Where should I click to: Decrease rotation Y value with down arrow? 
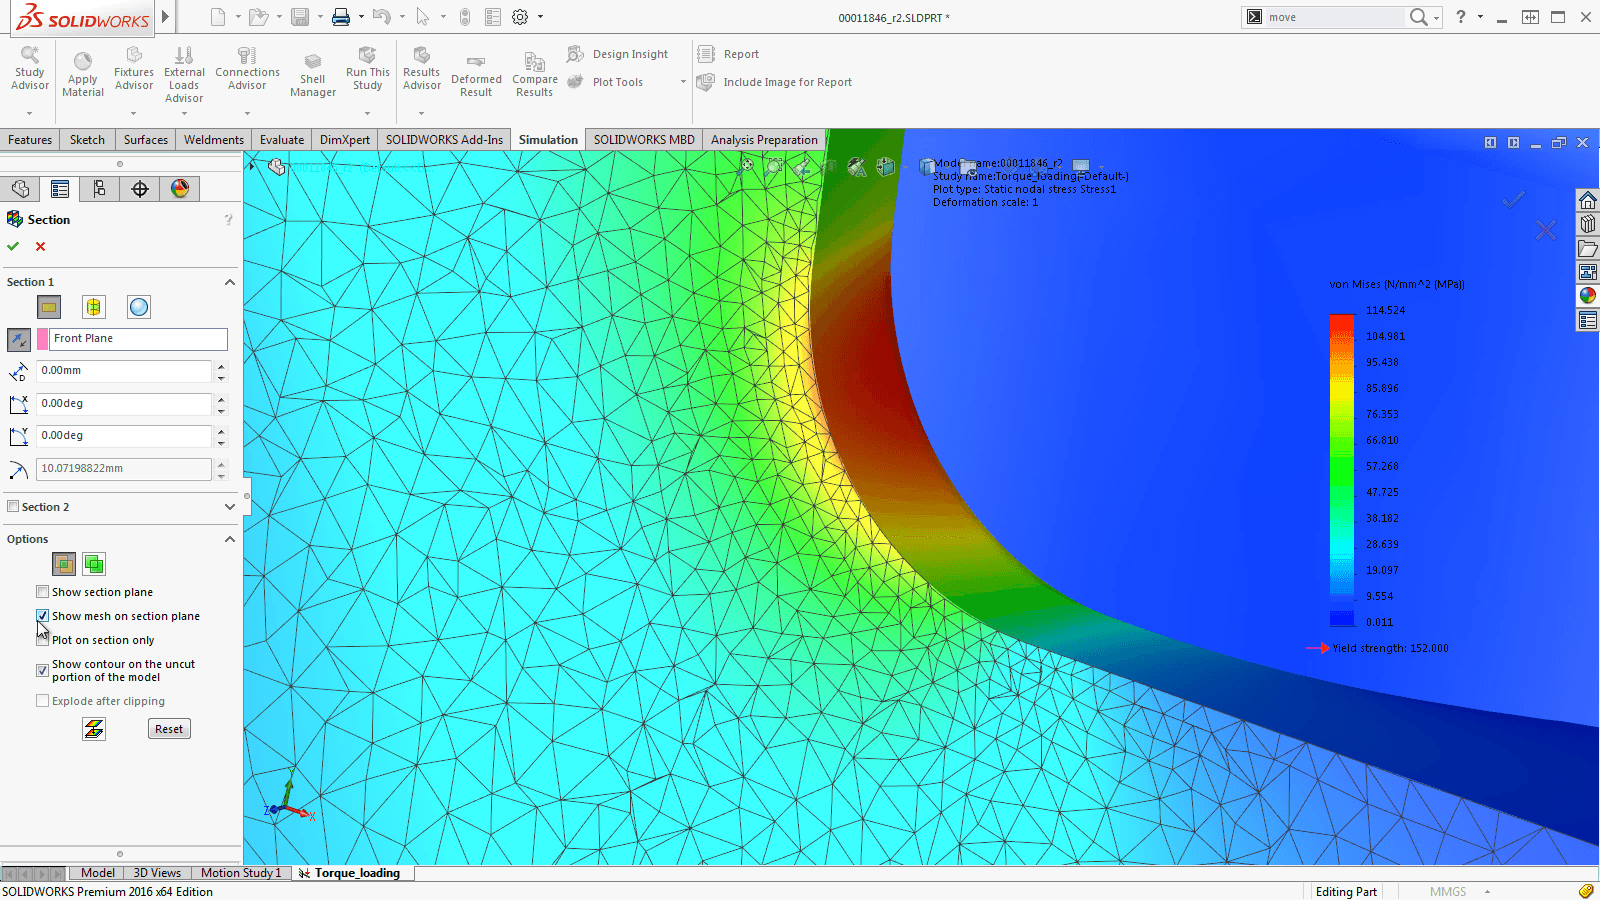click(x=221, y=442)
